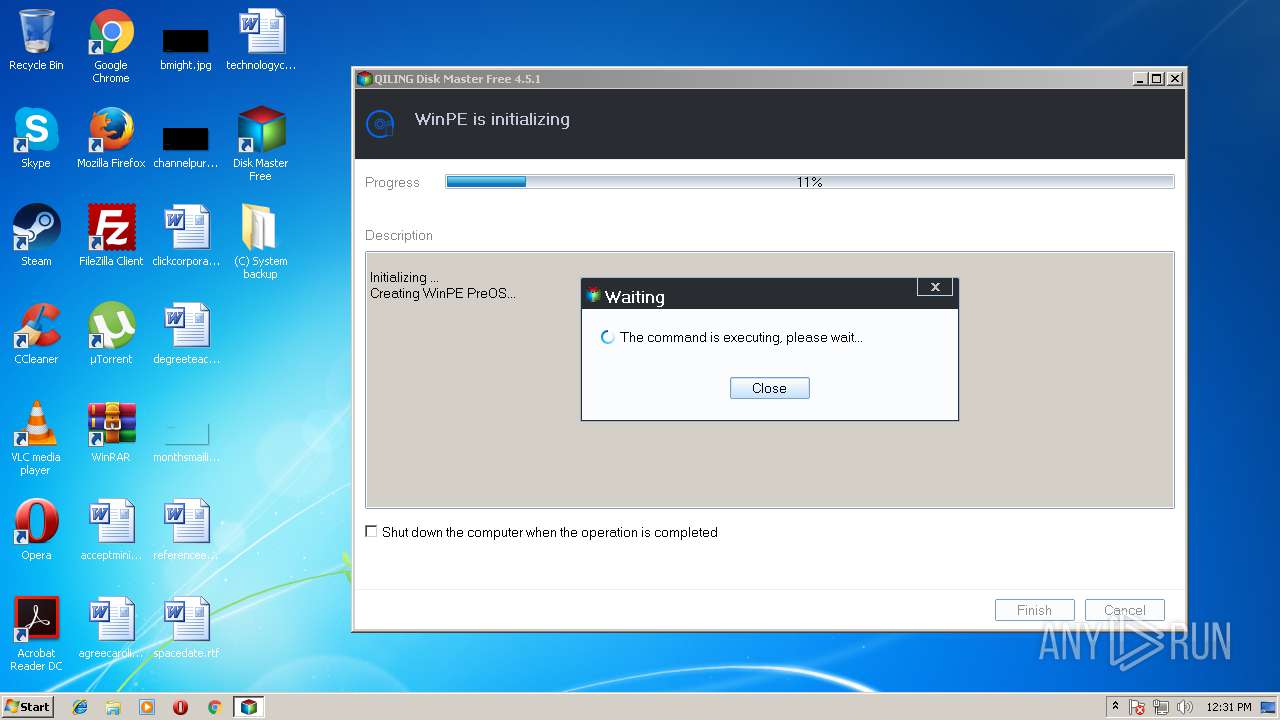This screenshot has height=720, width=1280.
Task: Switch to Disk Master taskbar button
Action: tap(248, 707)
